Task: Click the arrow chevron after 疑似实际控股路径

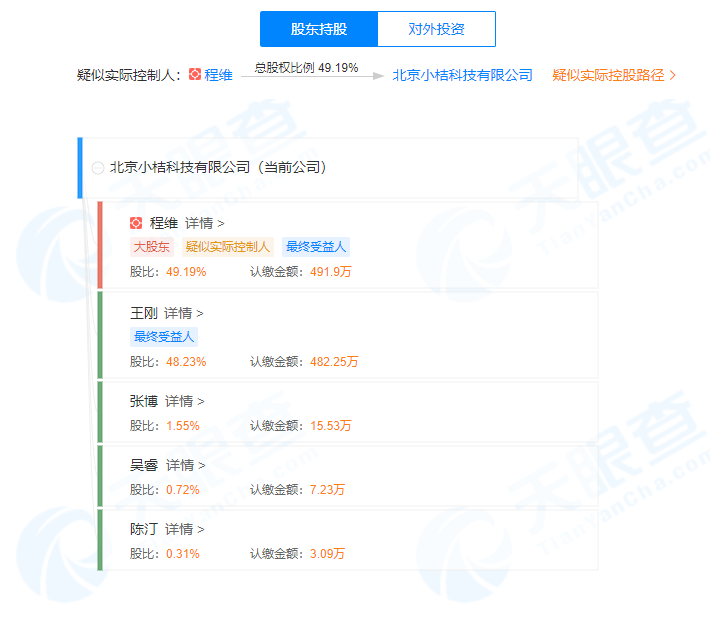Action: coord(672,75)
